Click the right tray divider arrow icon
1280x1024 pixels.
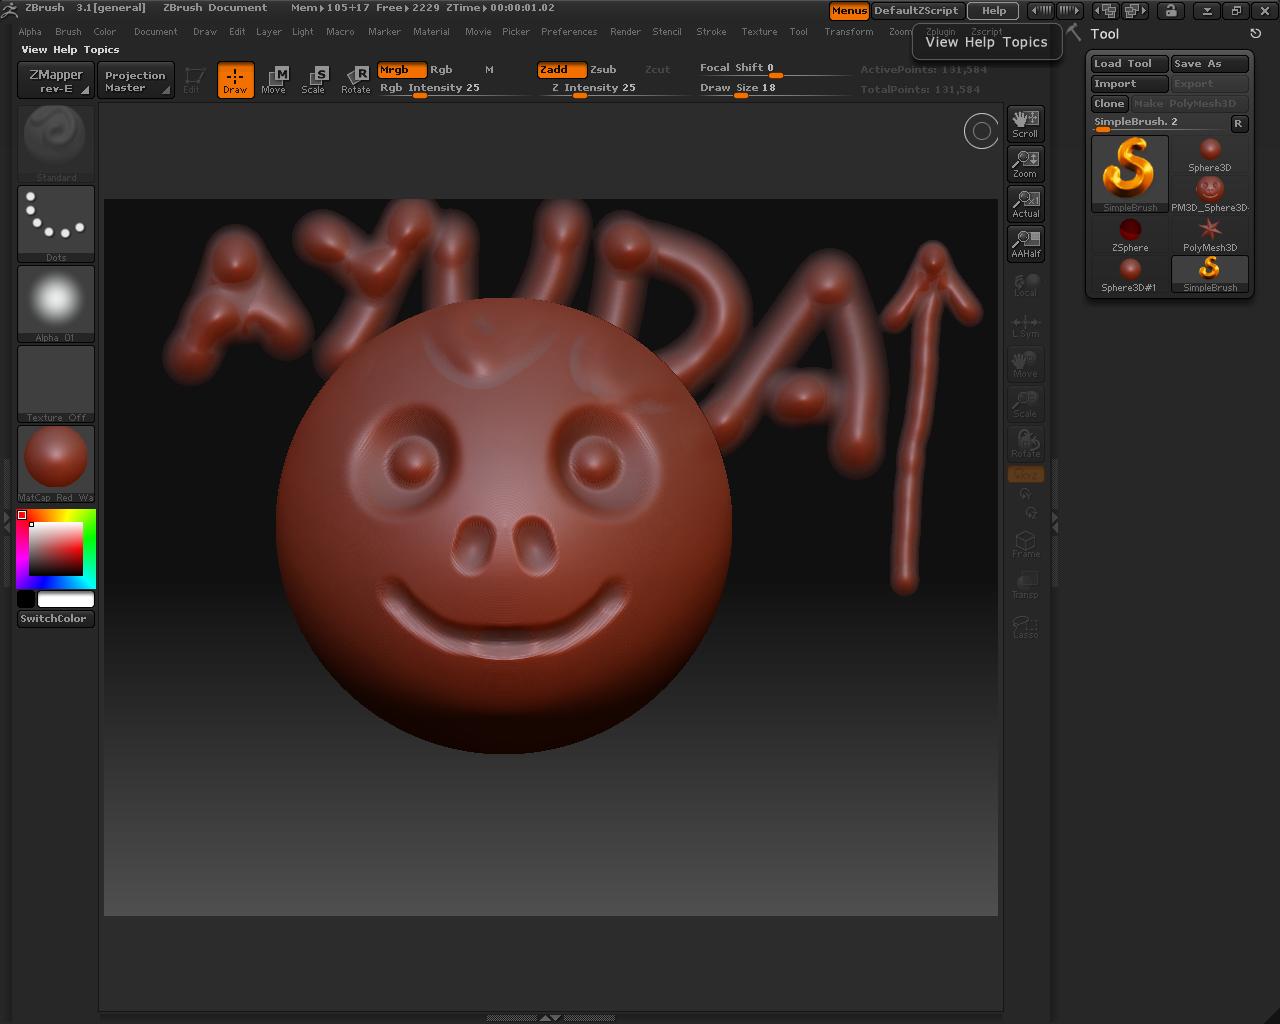(1055, 521)
